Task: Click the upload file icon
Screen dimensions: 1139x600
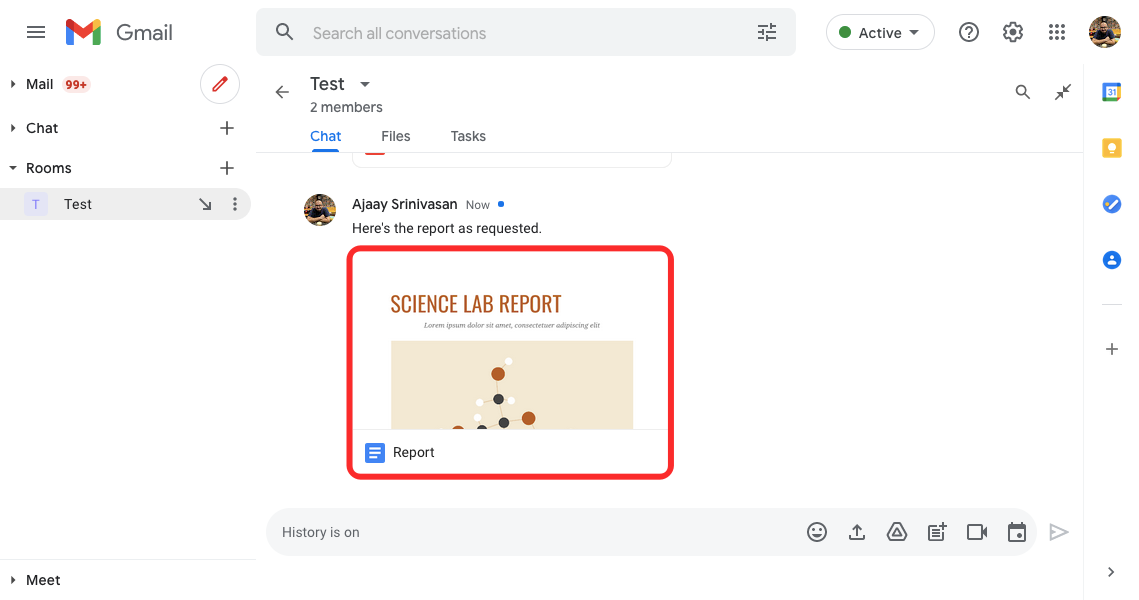Action: pyautogui.click(x=857, y=532)
